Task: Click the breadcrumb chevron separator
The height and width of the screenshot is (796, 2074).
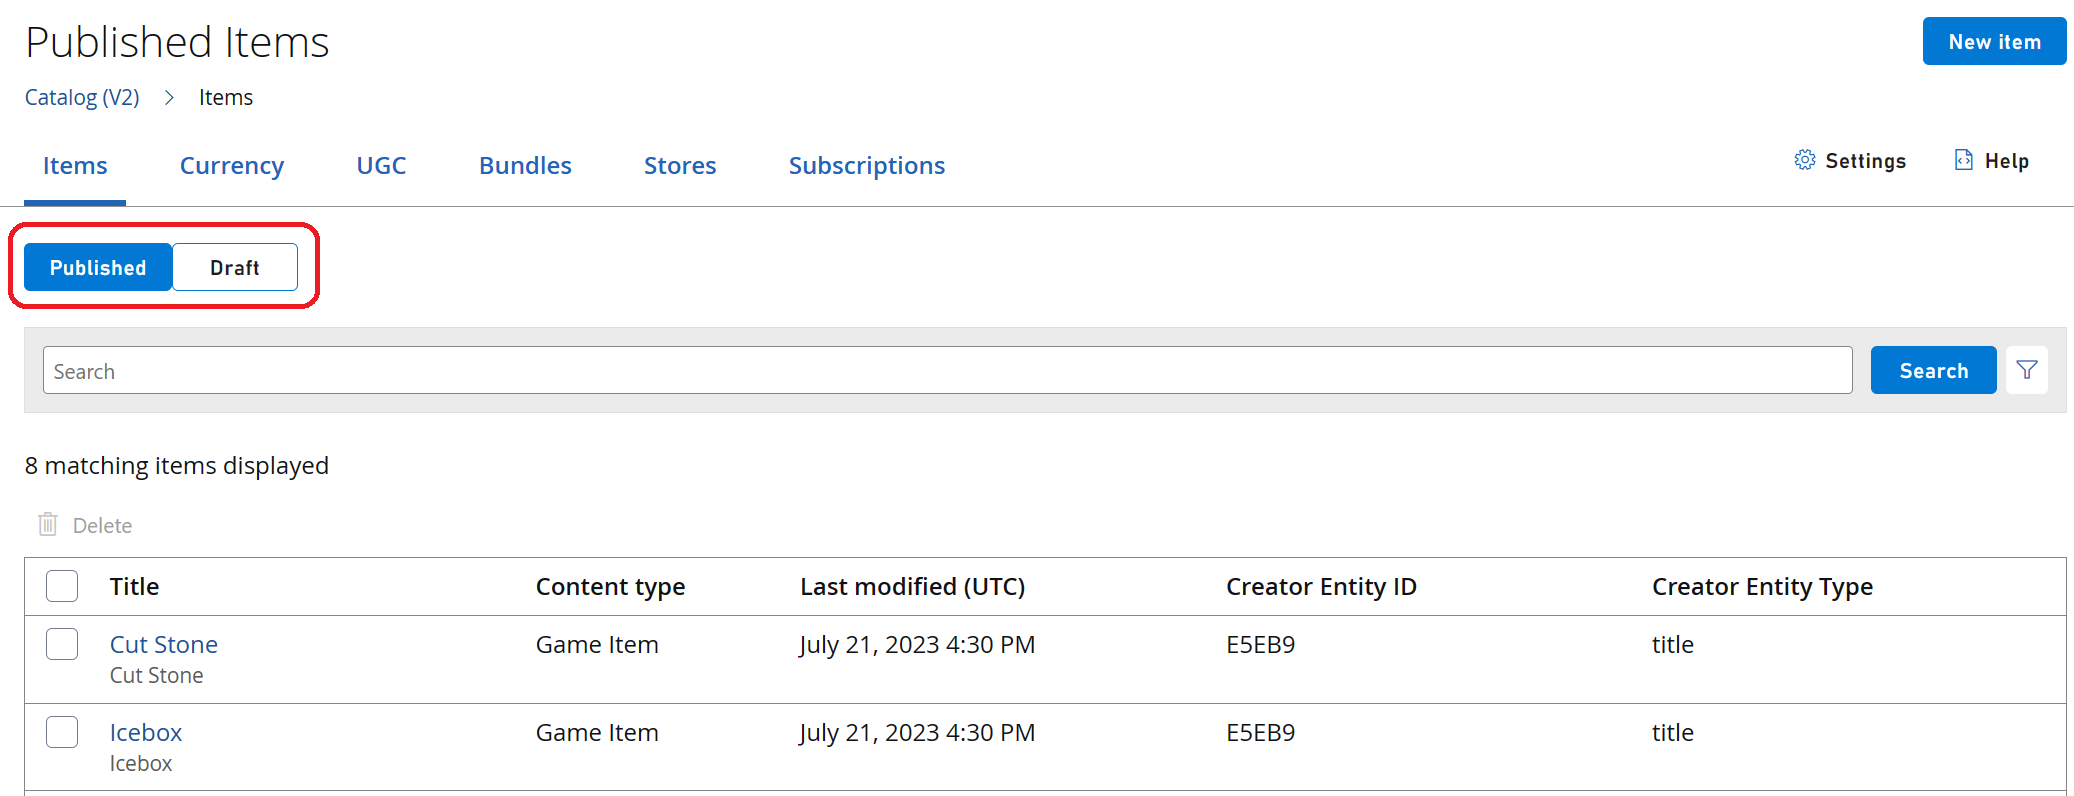Action: point(169,97)
